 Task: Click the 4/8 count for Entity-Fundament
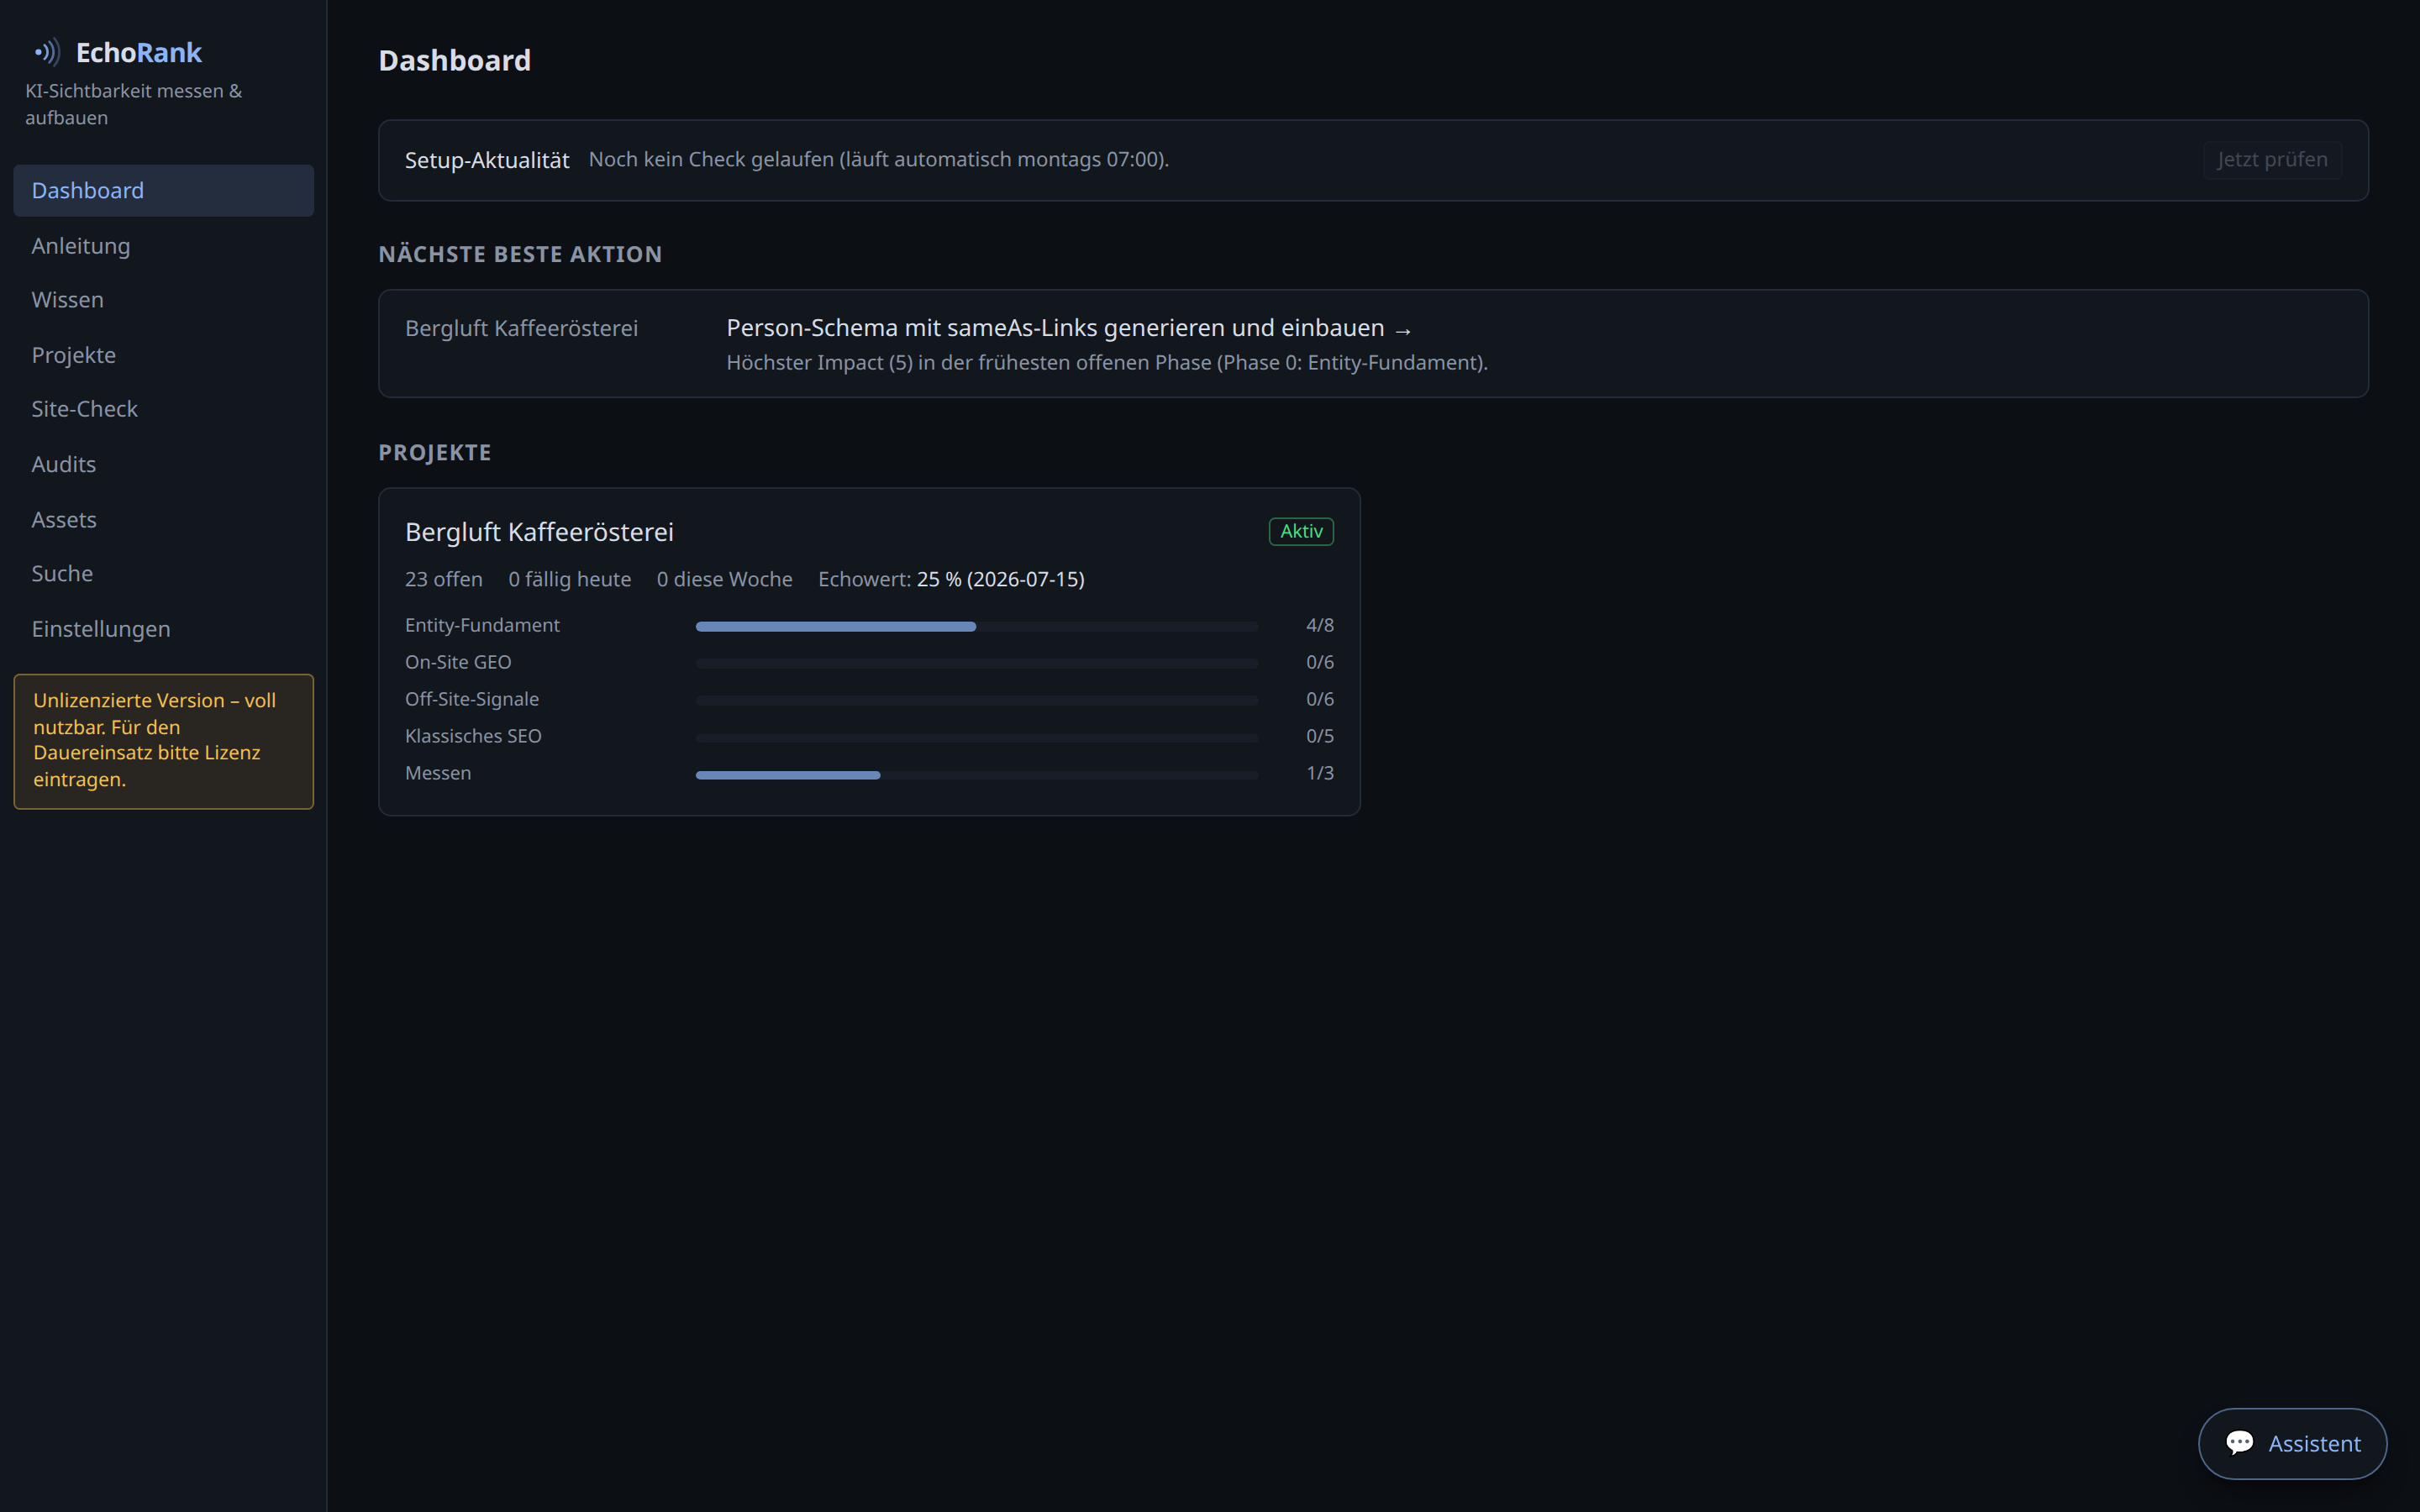tap(1319, 625)
